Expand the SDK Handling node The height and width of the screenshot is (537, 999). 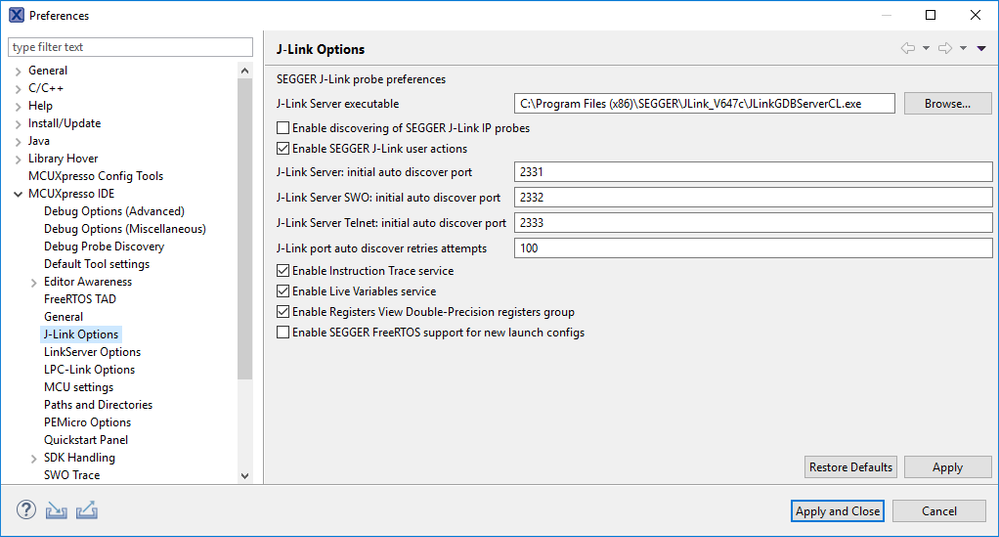(x=34, y=458)
